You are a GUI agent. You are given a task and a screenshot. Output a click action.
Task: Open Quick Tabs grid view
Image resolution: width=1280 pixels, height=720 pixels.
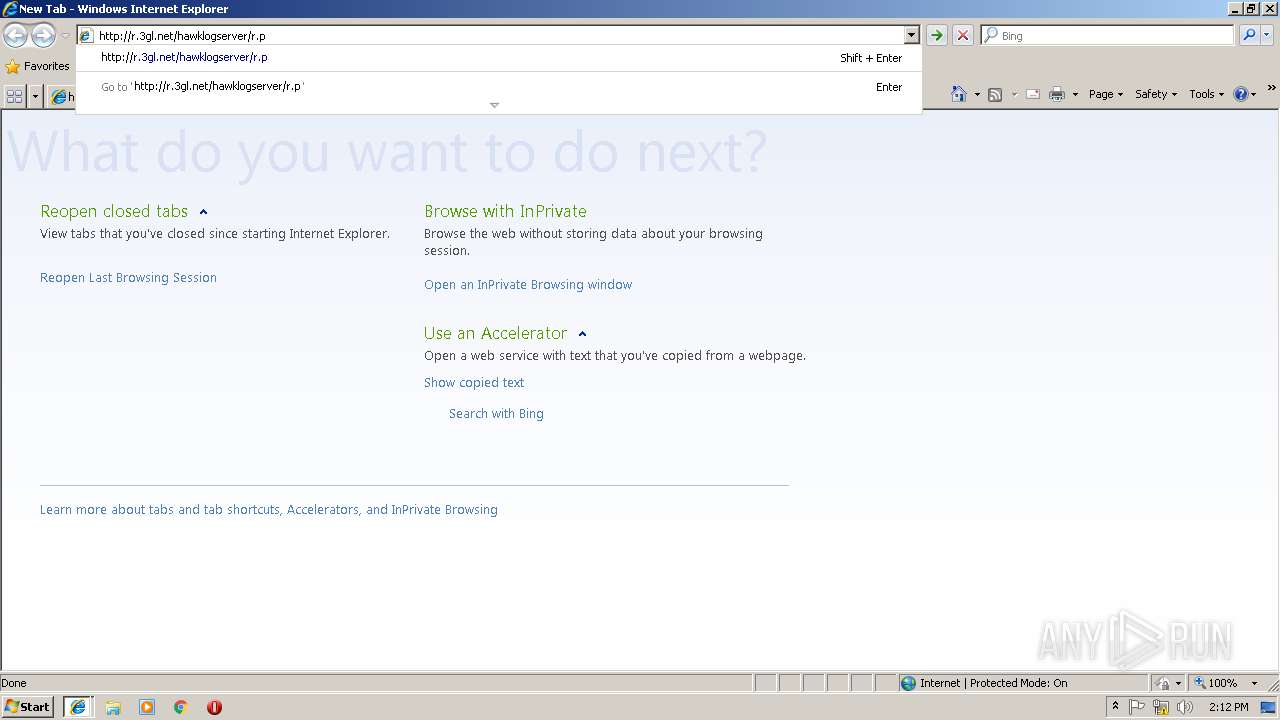tap(15, 96)
